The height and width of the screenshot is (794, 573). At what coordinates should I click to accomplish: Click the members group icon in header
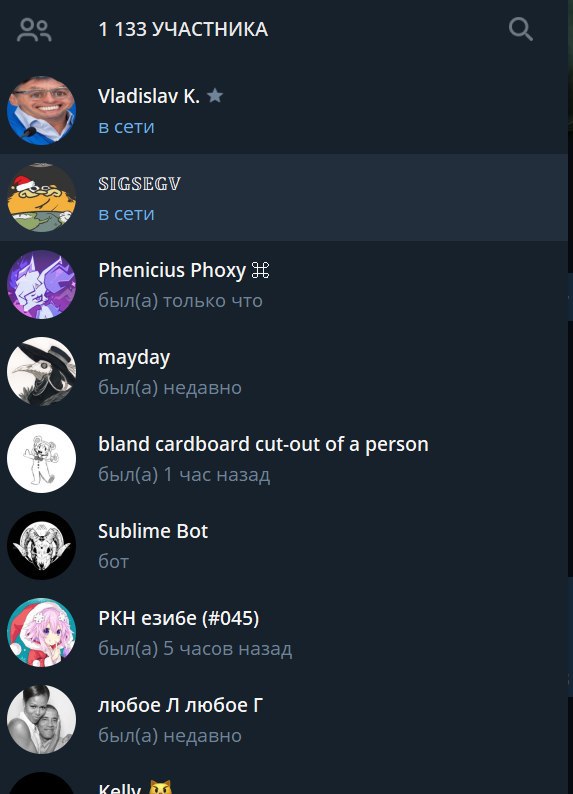(x=34, y=30)
